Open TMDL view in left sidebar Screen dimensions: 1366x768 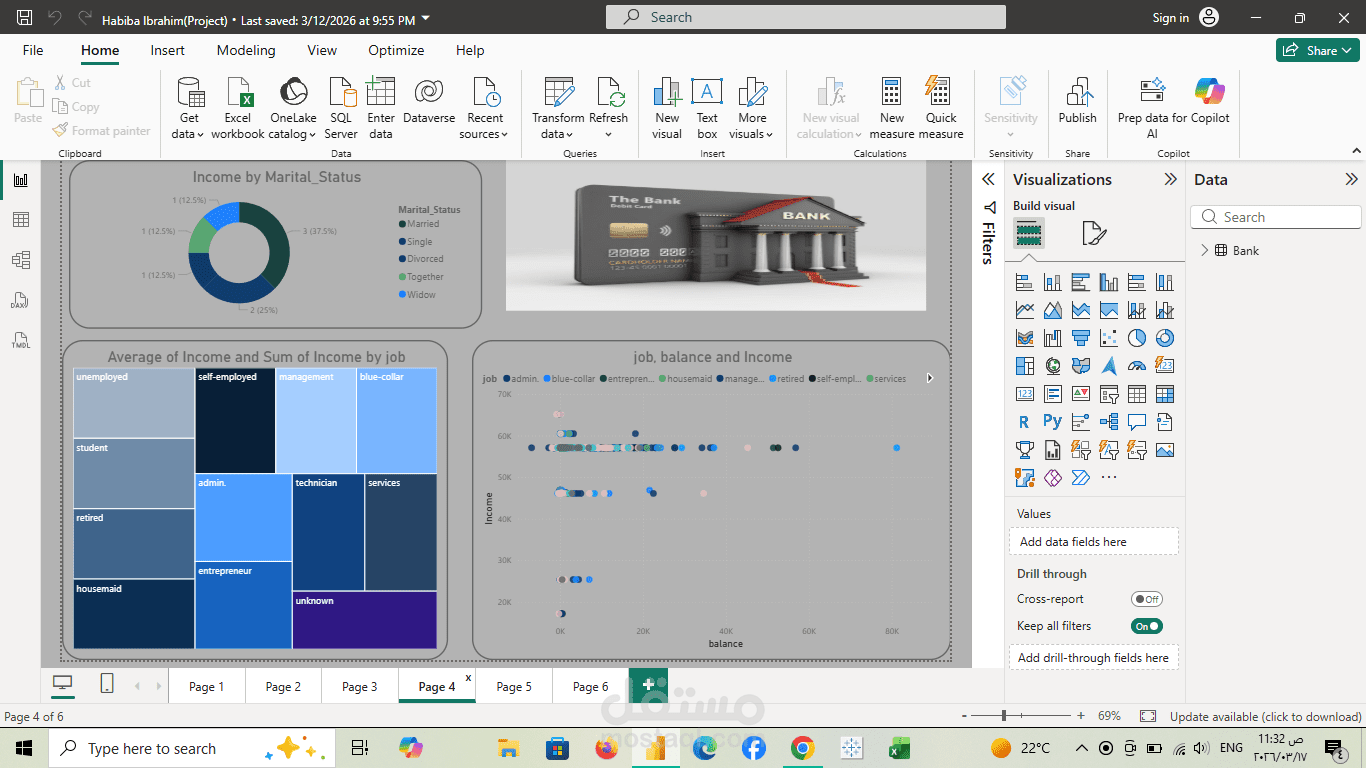20,340
